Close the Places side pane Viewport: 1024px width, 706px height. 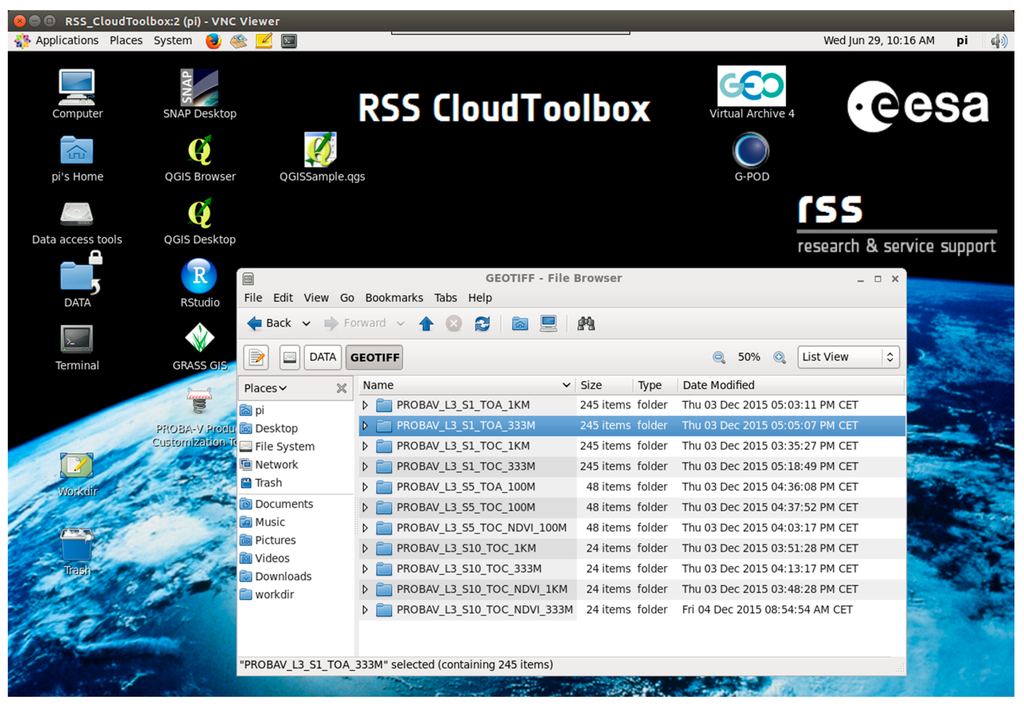pyautogui.click(x=341, y=388)
